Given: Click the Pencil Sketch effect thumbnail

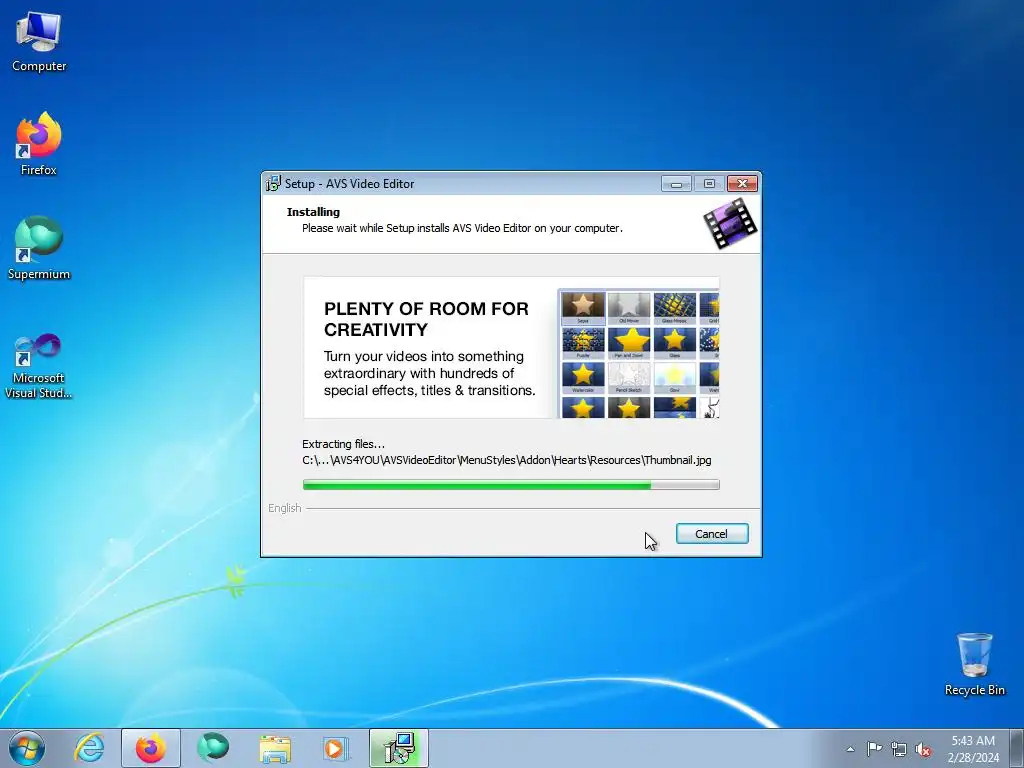Looking at the screenshot, I should click(629, 377).
